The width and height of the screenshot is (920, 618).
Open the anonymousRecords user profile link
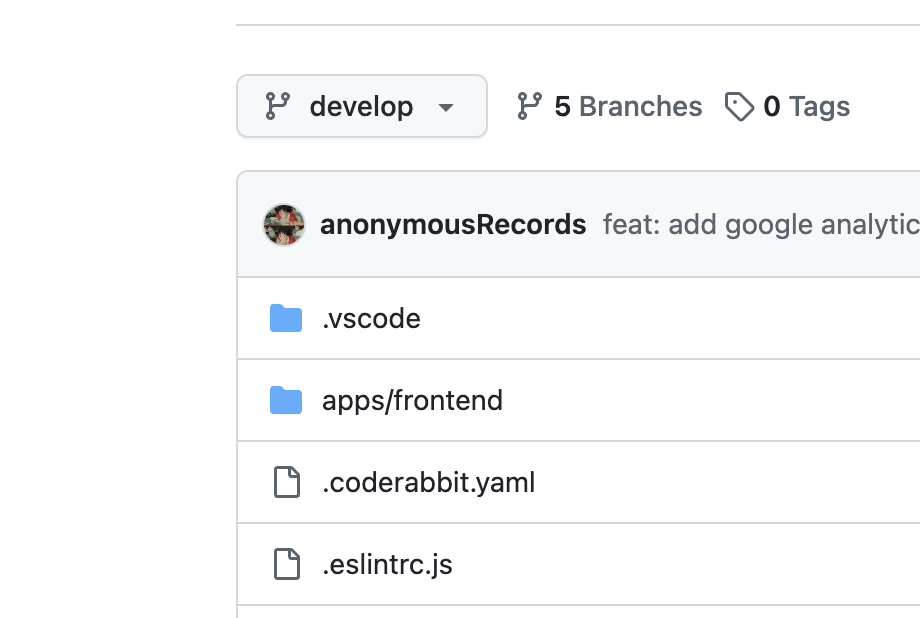(x=453, y=225)
